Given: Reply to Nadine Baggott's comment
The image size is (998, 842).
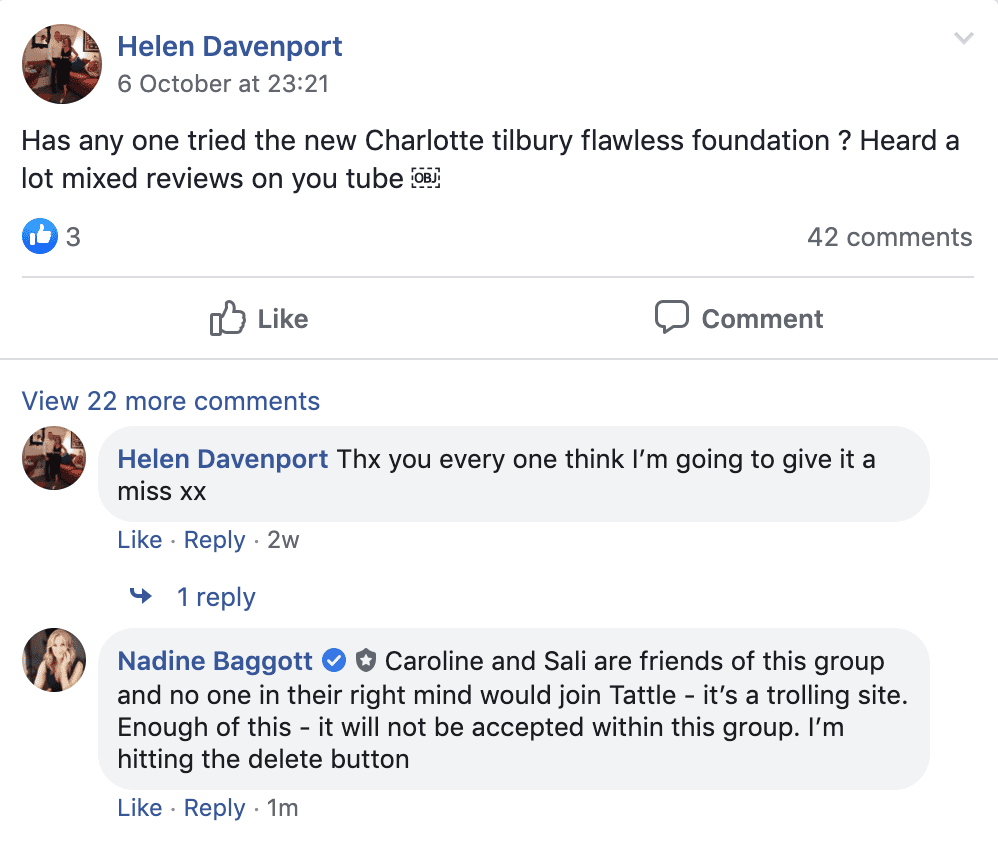Looking at the screenshot, I should pyautogui.click(x=214, y=808).
